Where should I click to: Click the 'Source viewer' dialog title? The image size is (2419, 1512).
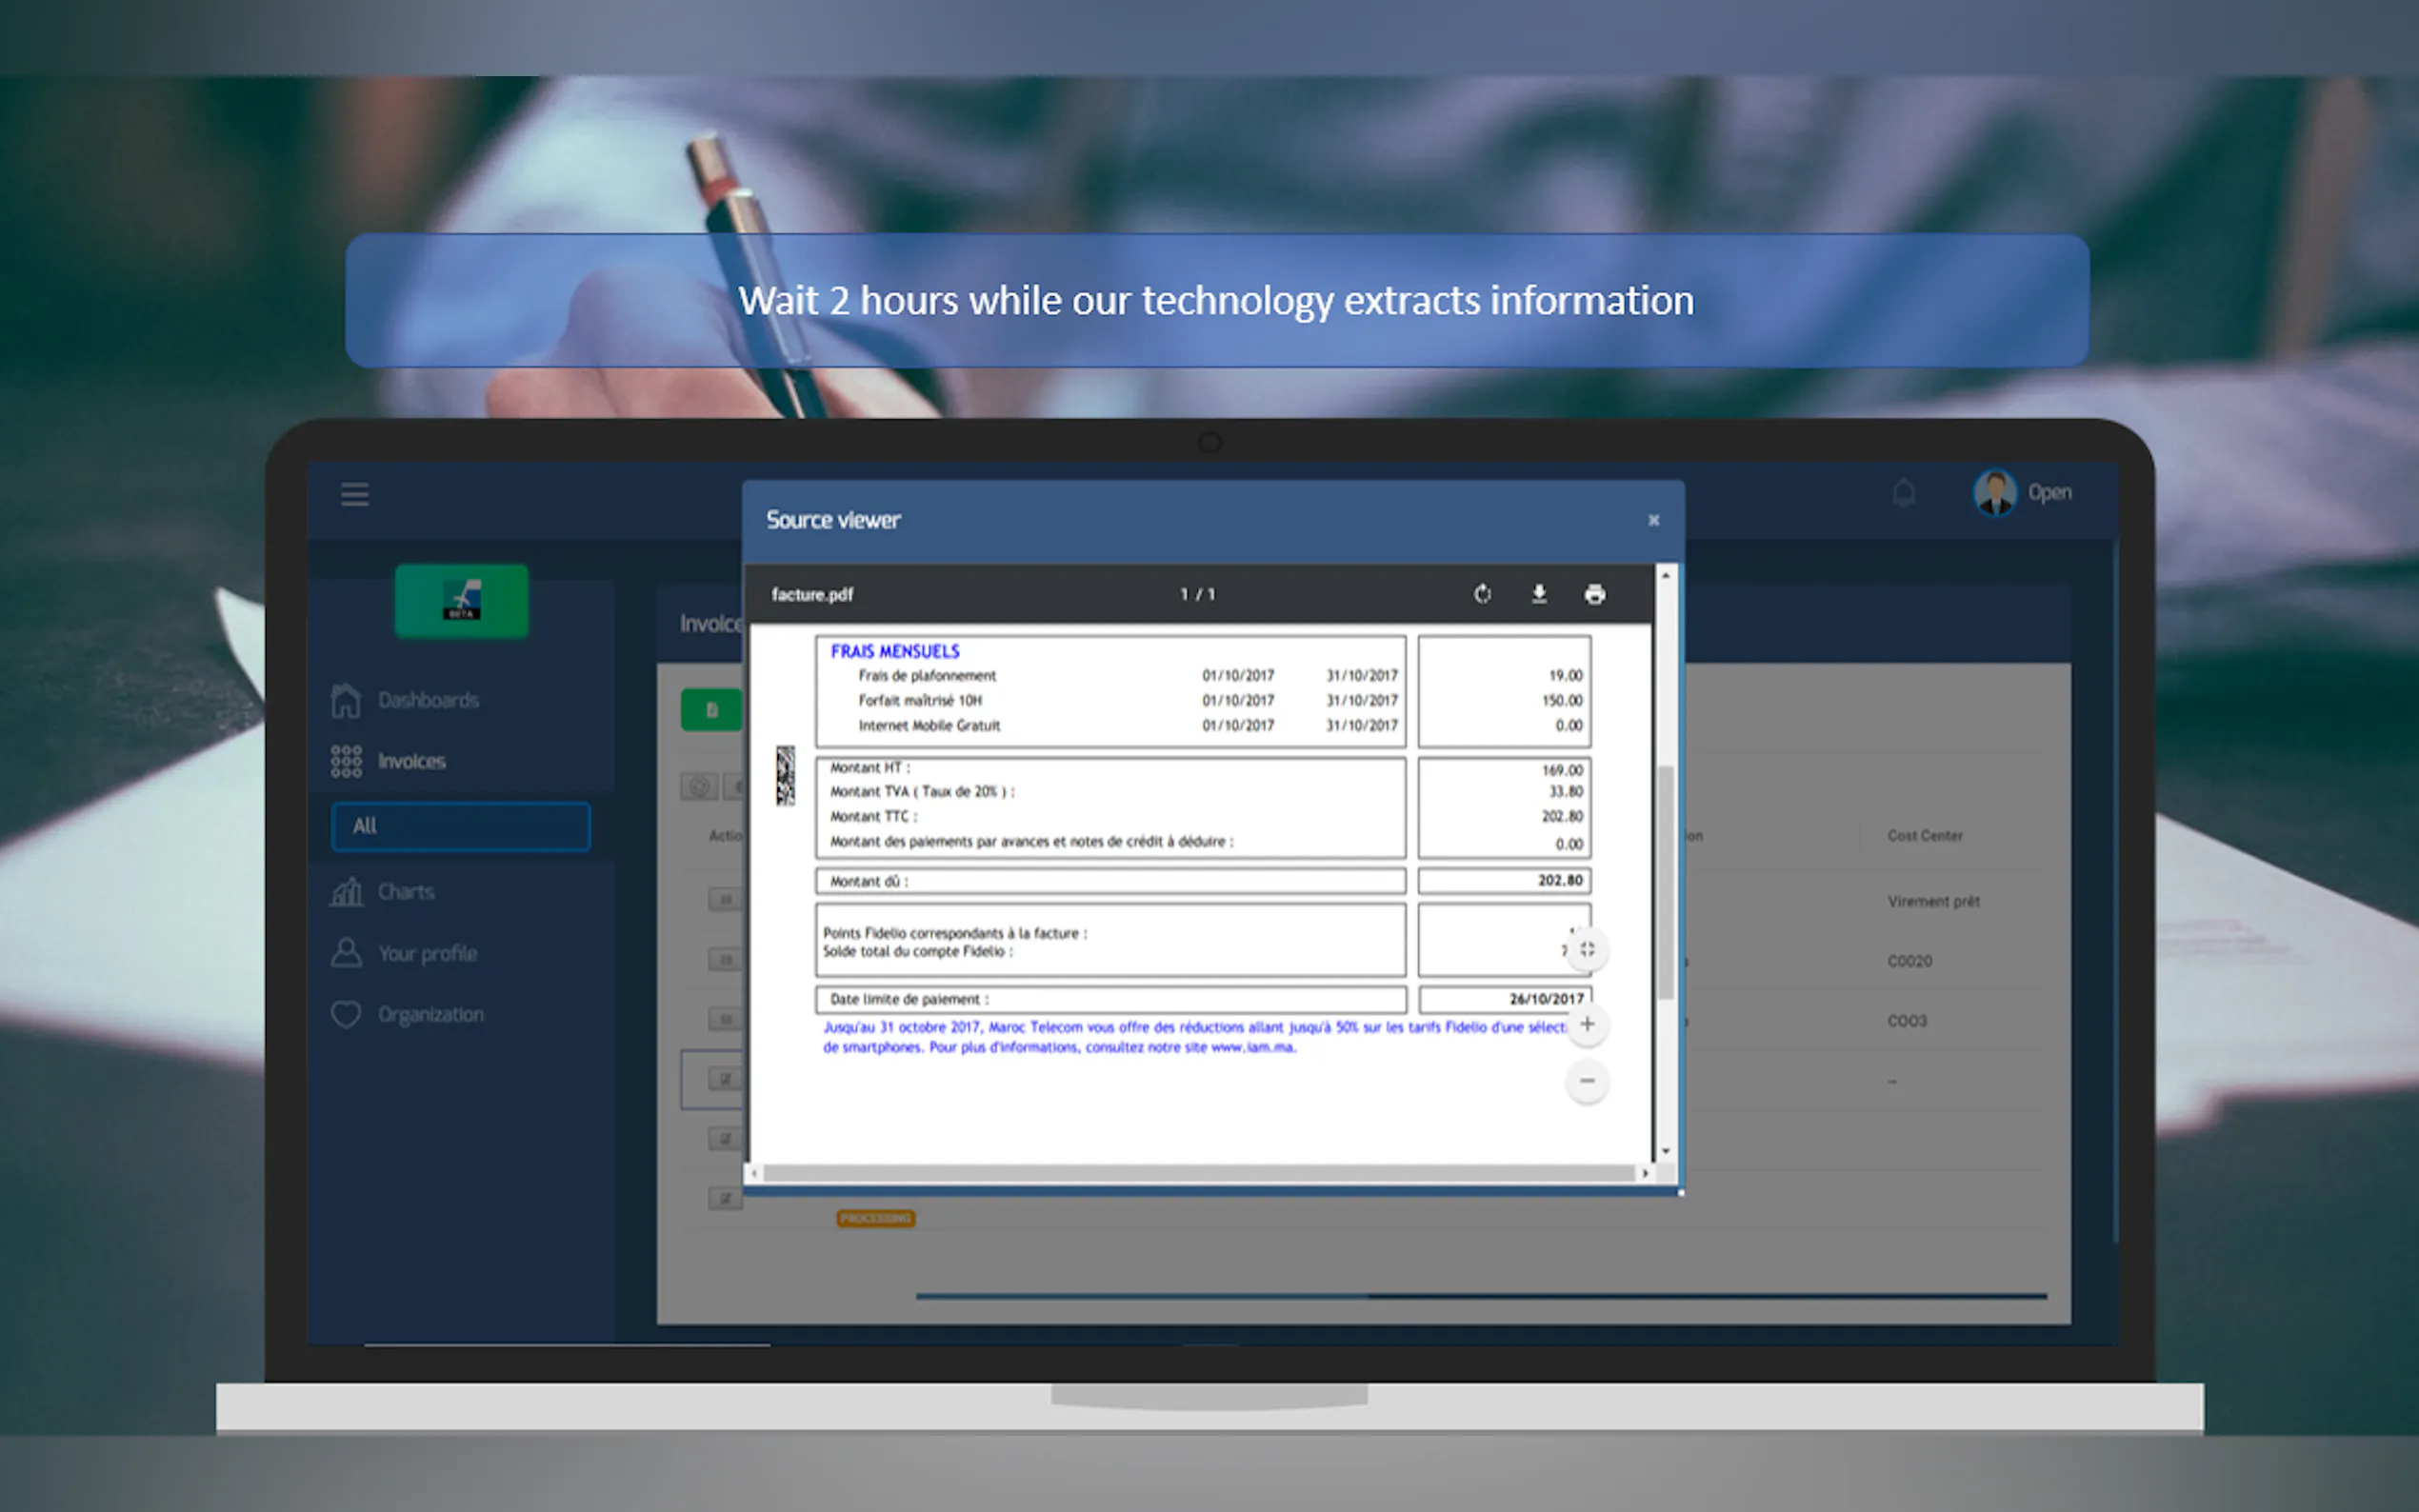click(833, 520)
